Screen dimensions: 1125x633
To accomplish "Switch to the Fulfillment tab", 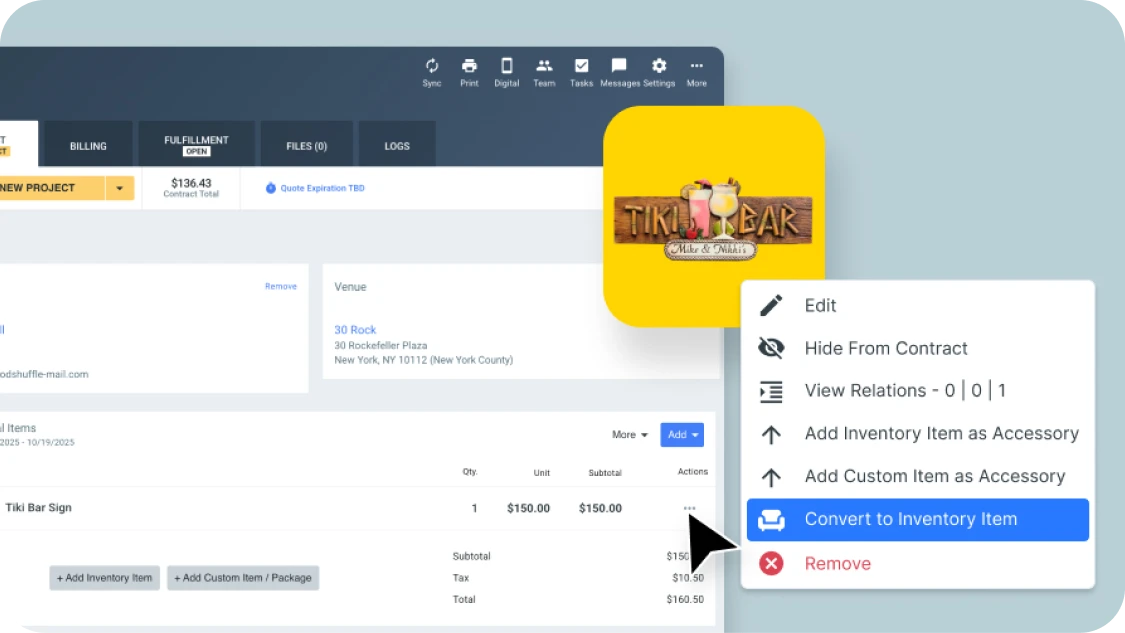I will pos(196,143).
